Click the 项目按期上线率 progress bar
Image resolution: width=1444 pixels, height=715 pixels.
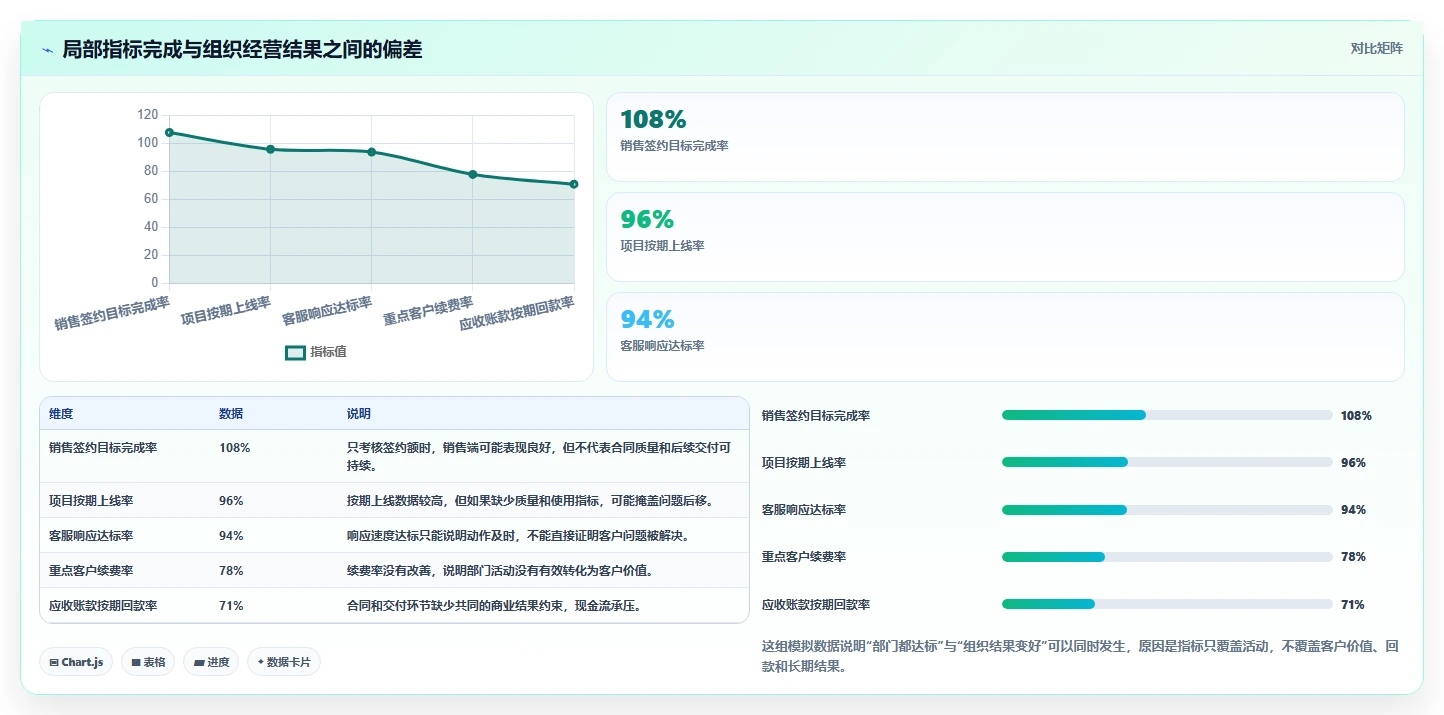[1167, 462]
